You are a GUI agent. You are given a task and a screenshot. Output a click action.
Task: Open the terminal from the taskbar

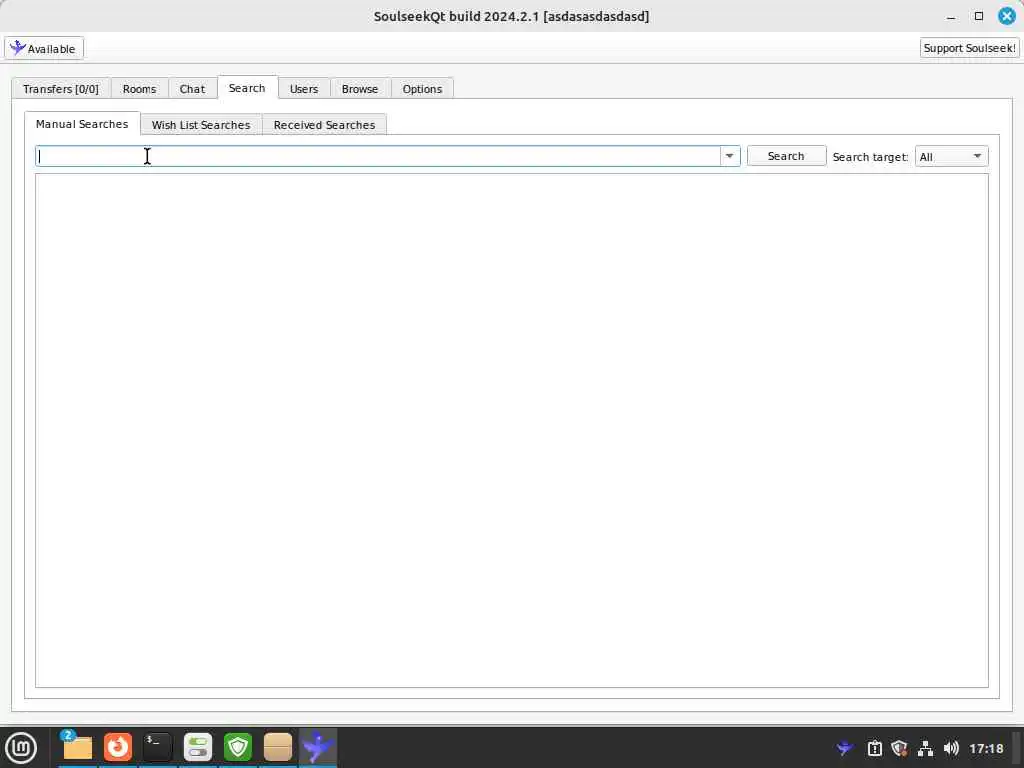click(157, 748)
